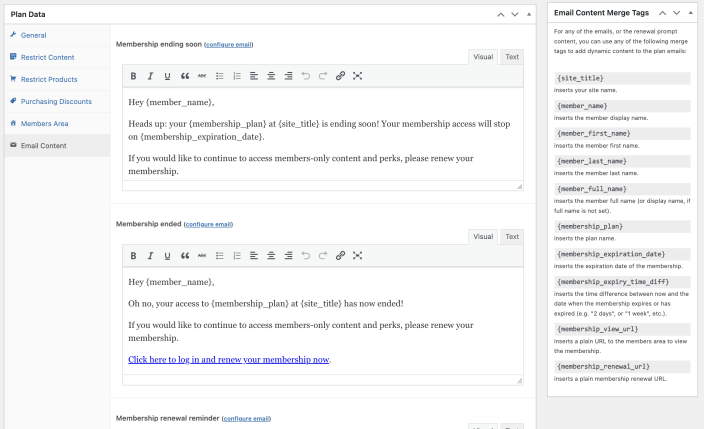Toggle bold in Membership ending soon editor

pos(133,76)
